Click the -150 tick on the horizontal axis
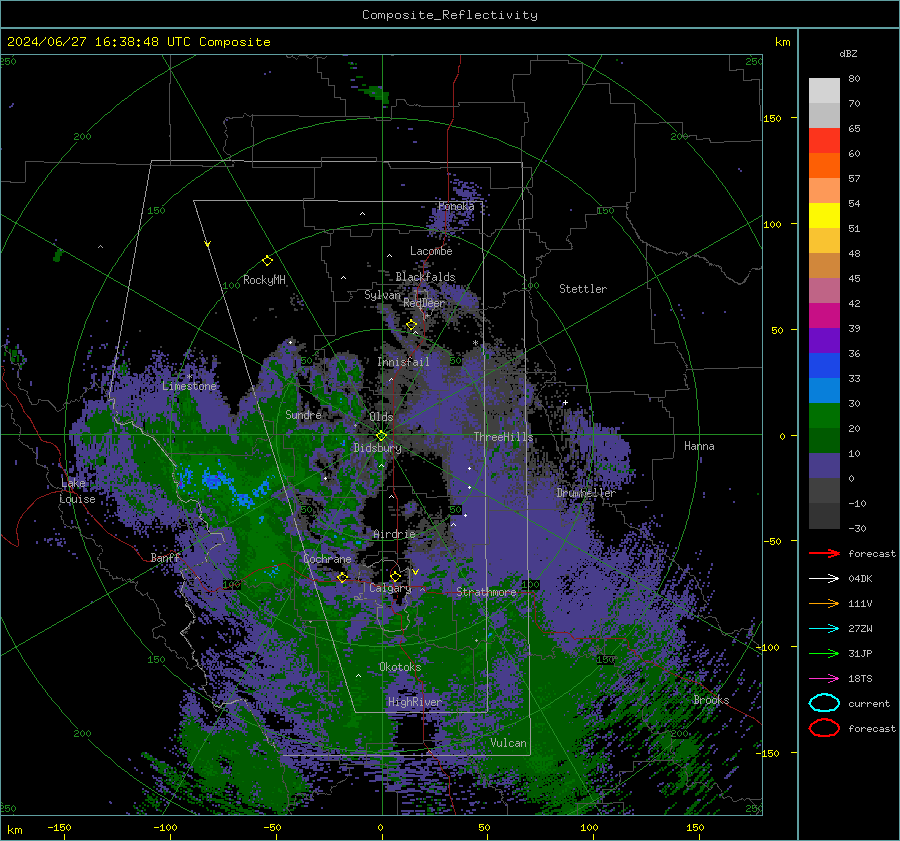 [x=59, y=827]
